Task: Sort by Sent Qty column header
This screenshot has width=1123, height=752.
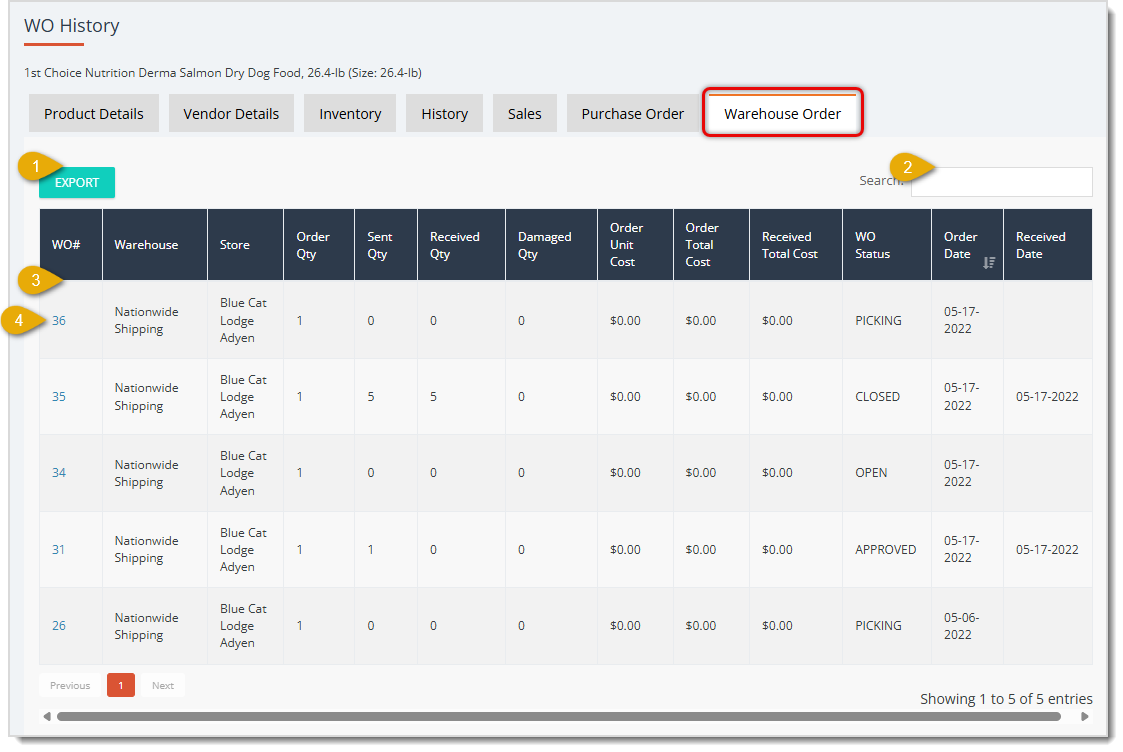Action: click(386, 244)
